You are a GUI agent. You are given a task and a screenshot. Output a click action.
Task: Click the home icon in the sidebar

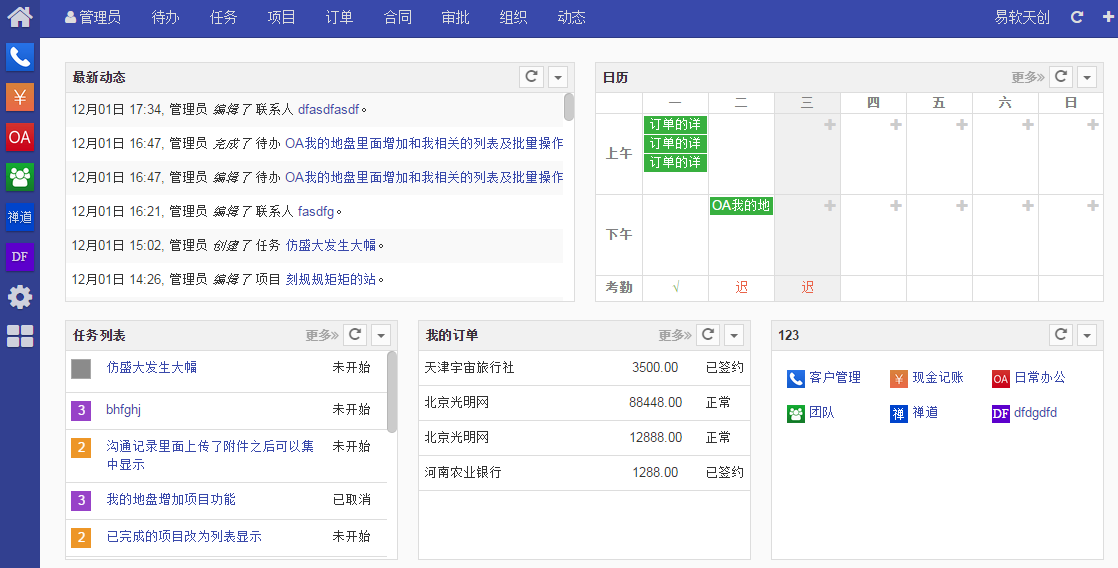(x=20, y=17)
